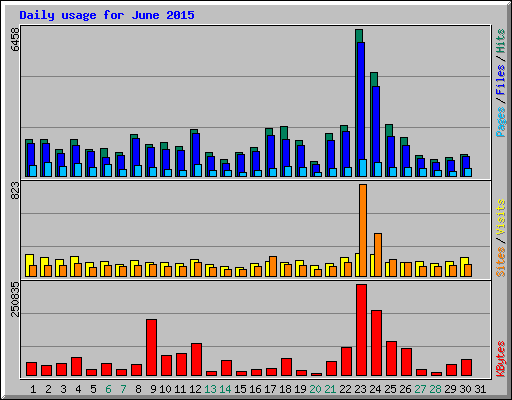Click day 22 on the x-axis
Screen dimensions: 512x400
coord(345,389)
